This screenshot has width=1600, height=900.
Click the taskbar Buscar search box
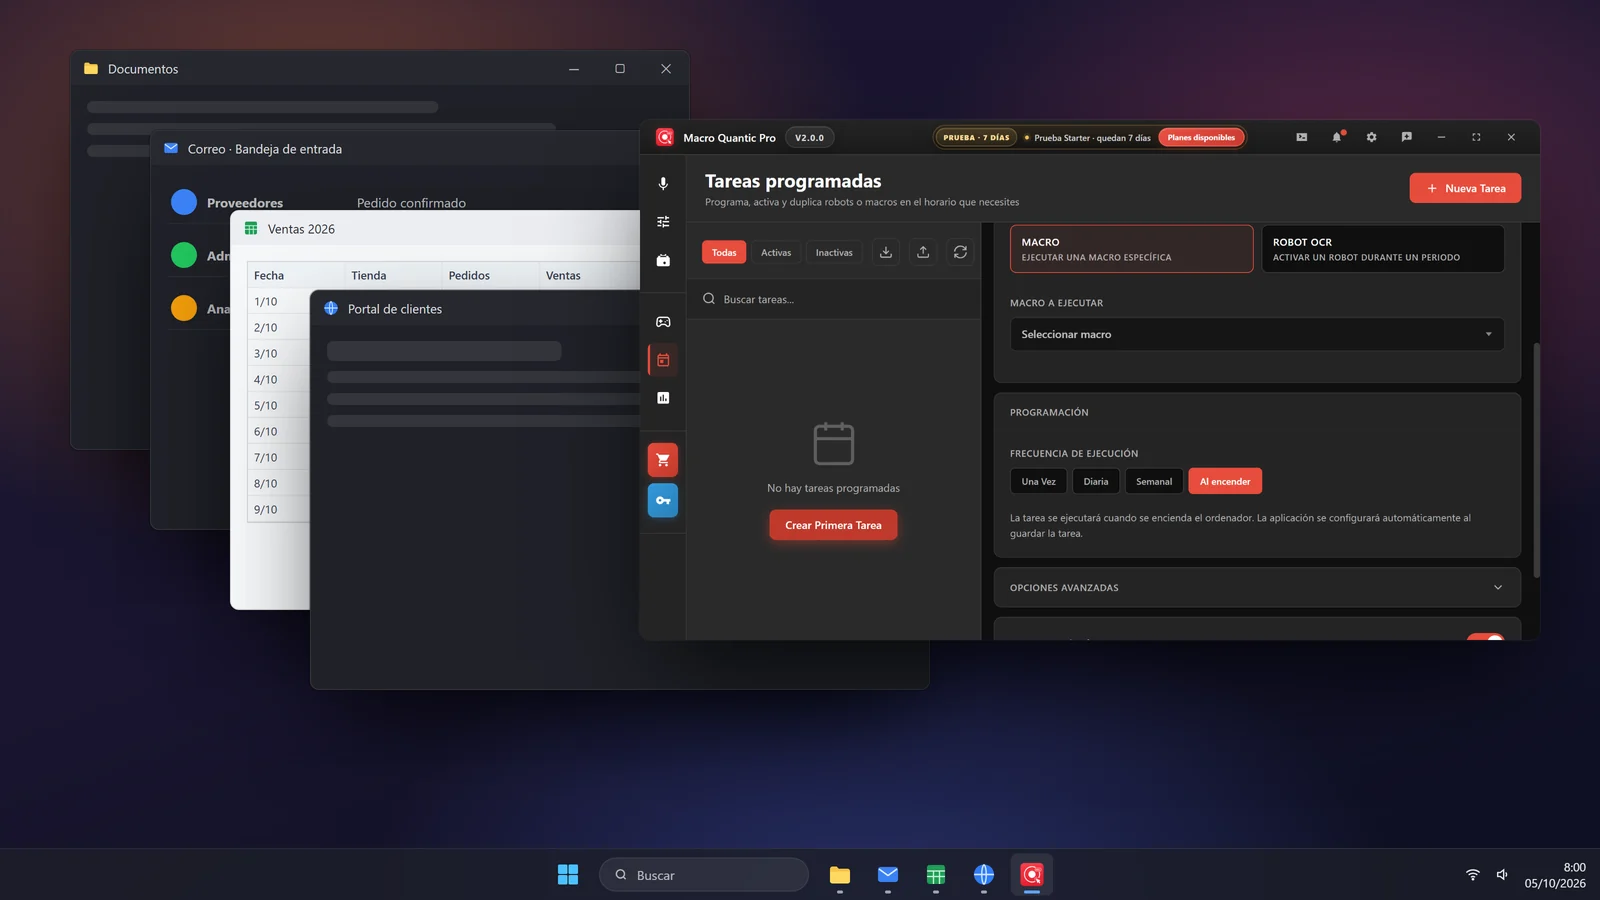coord(704,875)
